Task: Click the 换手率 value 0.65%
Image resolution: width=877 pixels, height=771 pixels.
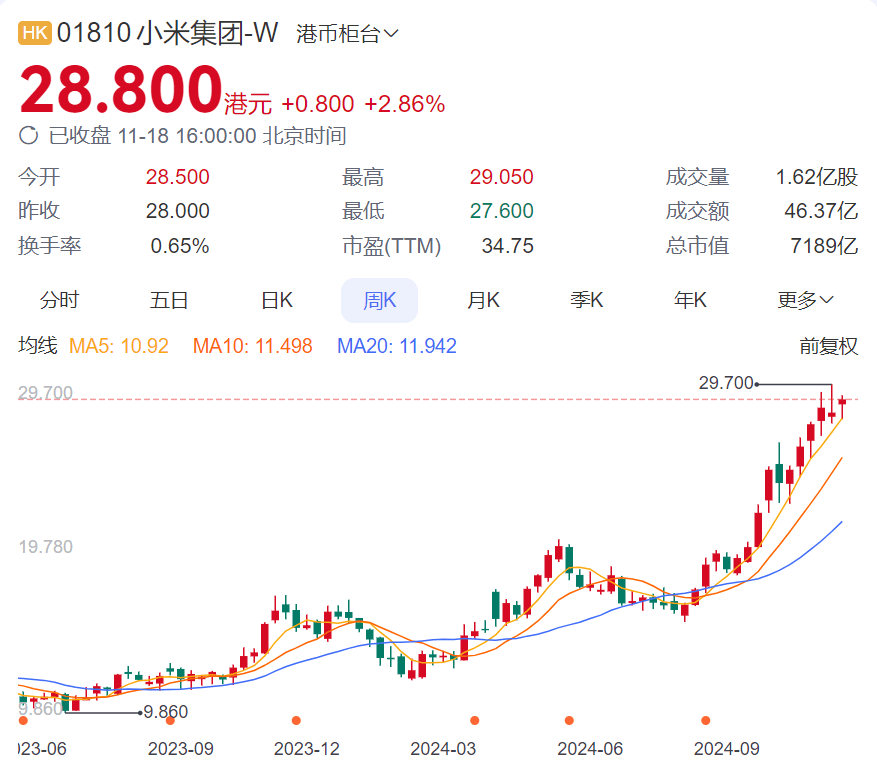Action: tap(180, 246)
